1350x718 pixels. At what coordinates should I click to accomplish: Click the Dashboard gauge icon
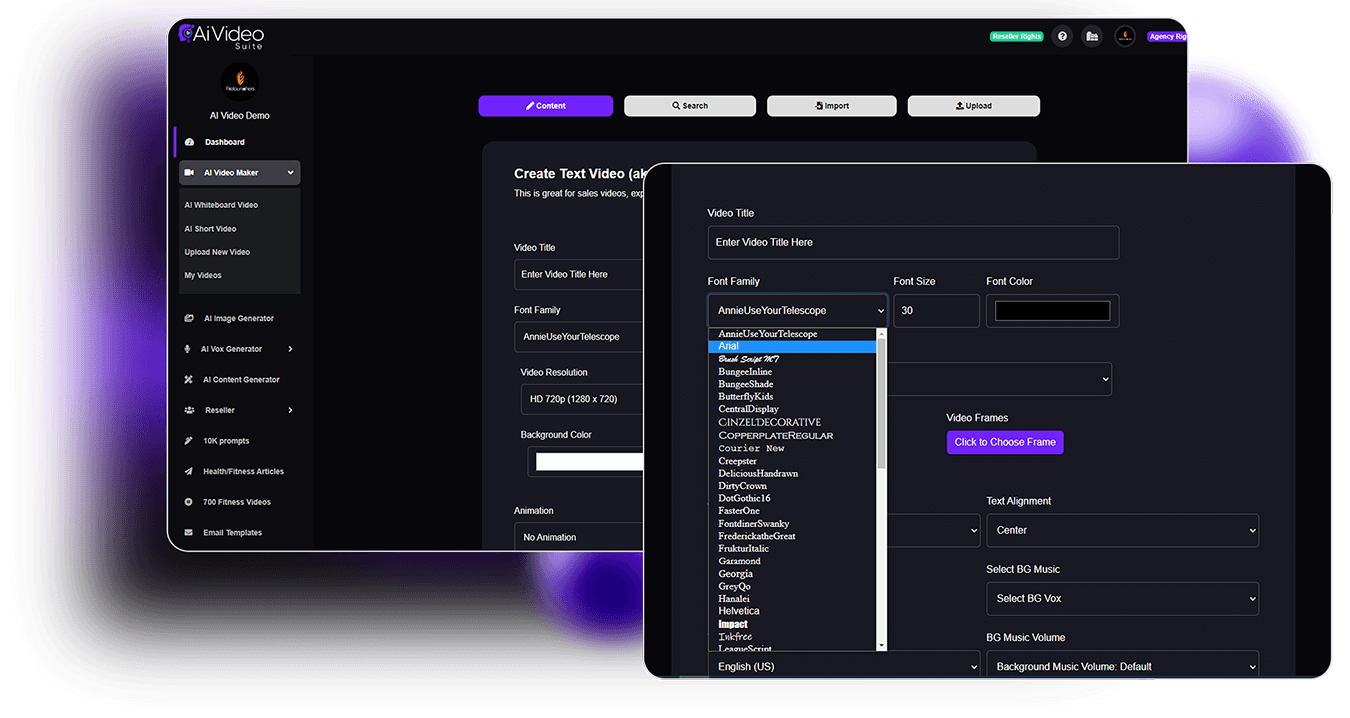190,142
